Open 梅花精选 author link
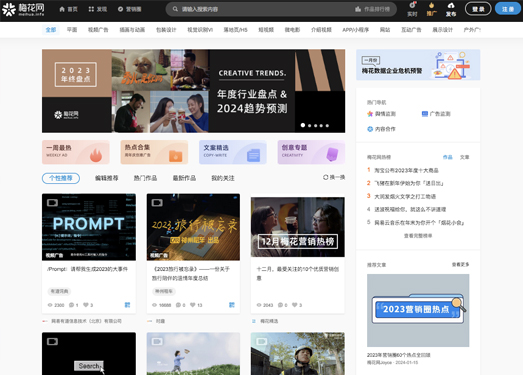The width and height of the screenshot is (523, 375). click(269, 321)
